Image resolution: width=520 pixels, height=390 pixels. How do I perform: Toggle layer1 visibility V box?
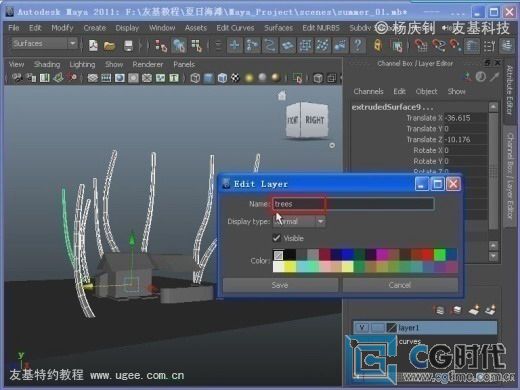(x=362, y=328)
